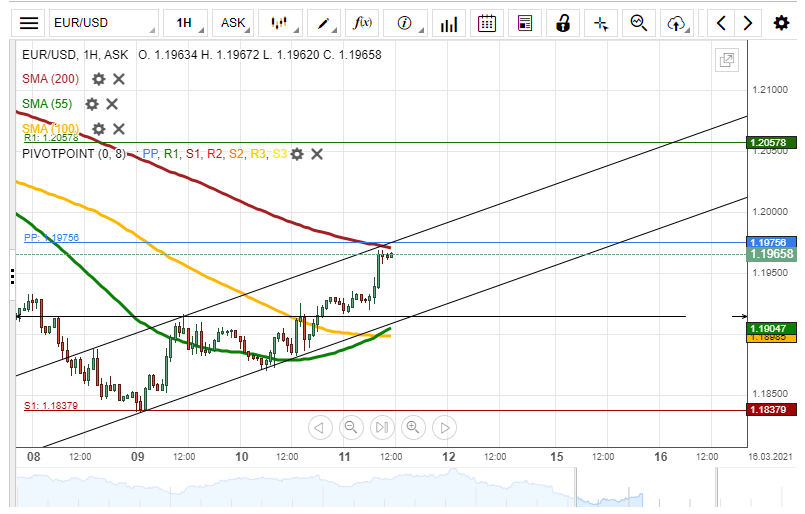Click the 1.20578 R1 price tag
The image size is (805, 514).
(771, 143)
